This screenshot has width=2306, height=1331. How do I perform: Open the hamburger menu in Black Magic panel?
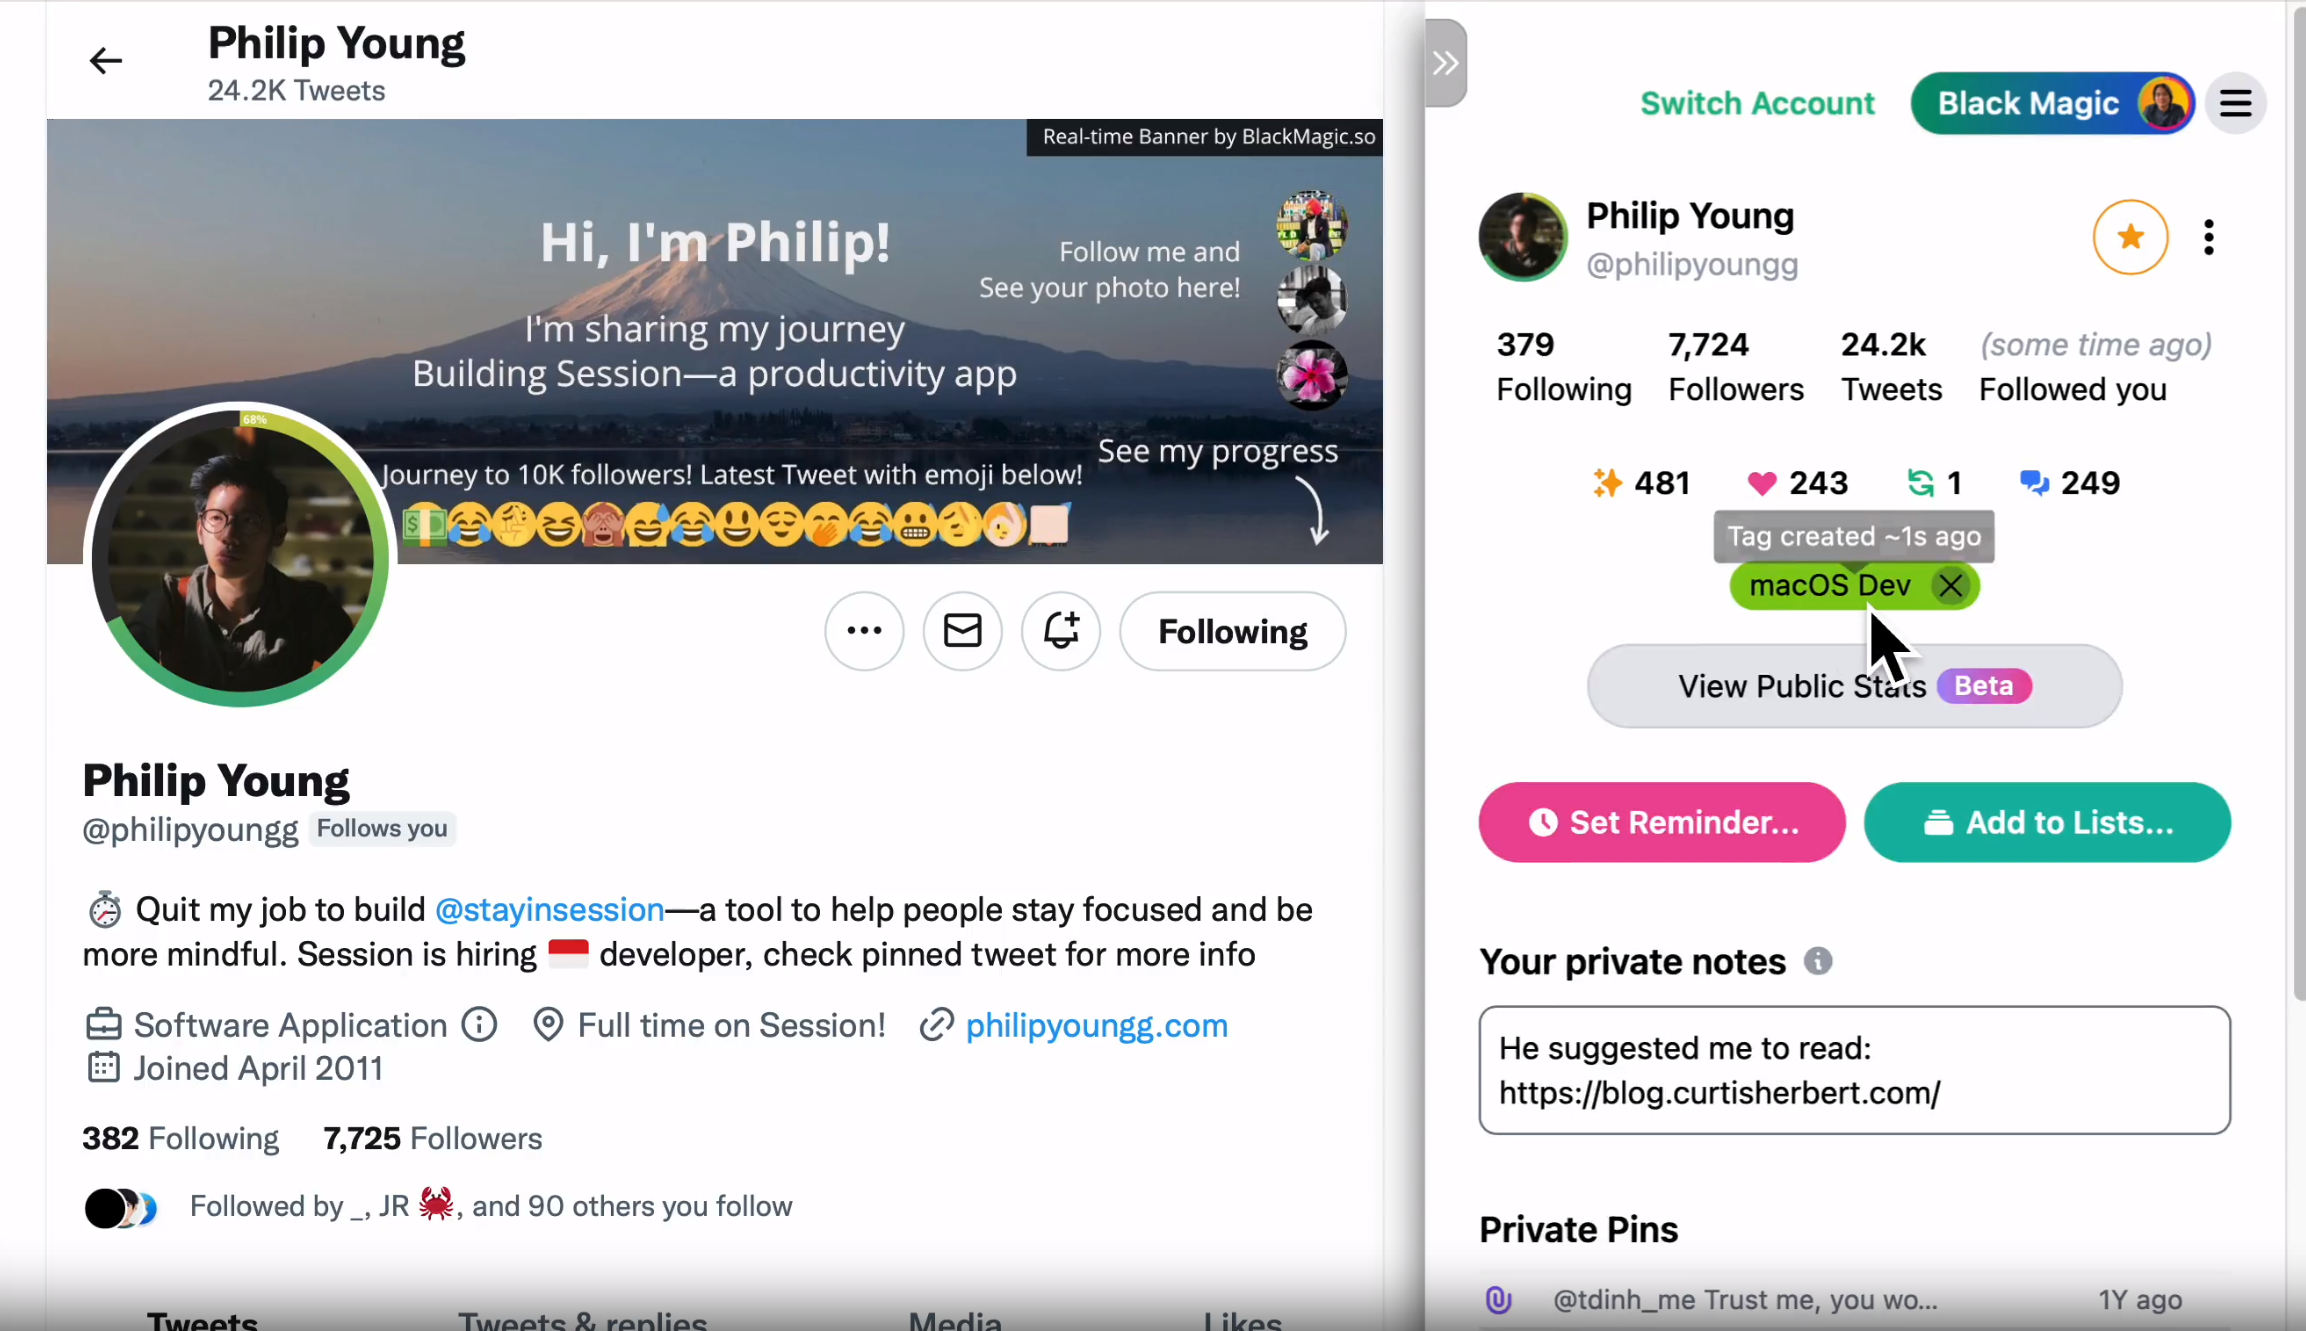pos(2235,103)
